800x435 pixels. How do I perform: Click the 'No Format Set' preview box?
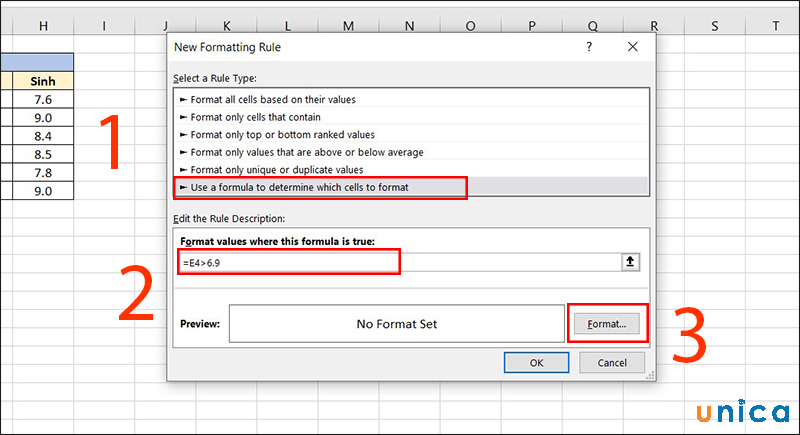396,324
